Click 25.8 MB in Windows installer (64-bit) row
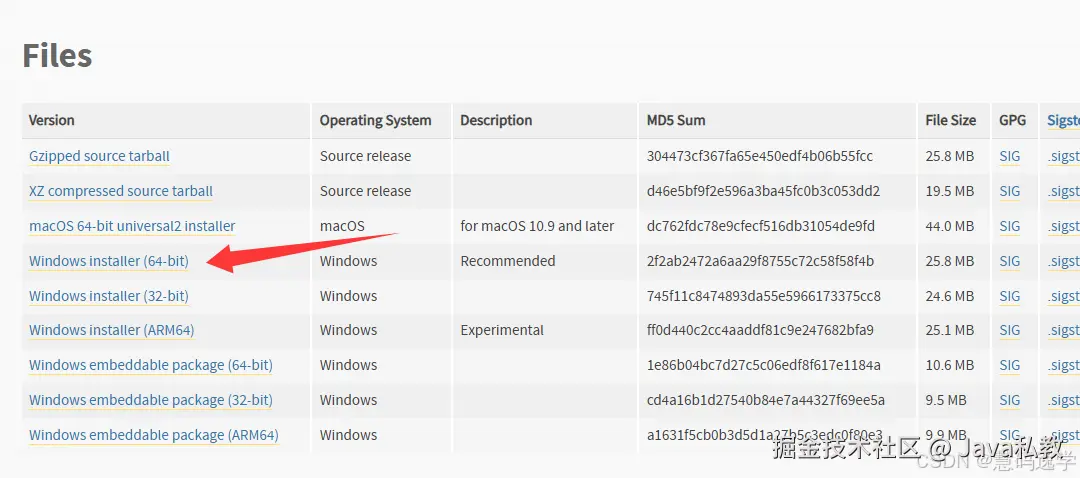This screenshot has width=1080, height=478. (950, 261)
